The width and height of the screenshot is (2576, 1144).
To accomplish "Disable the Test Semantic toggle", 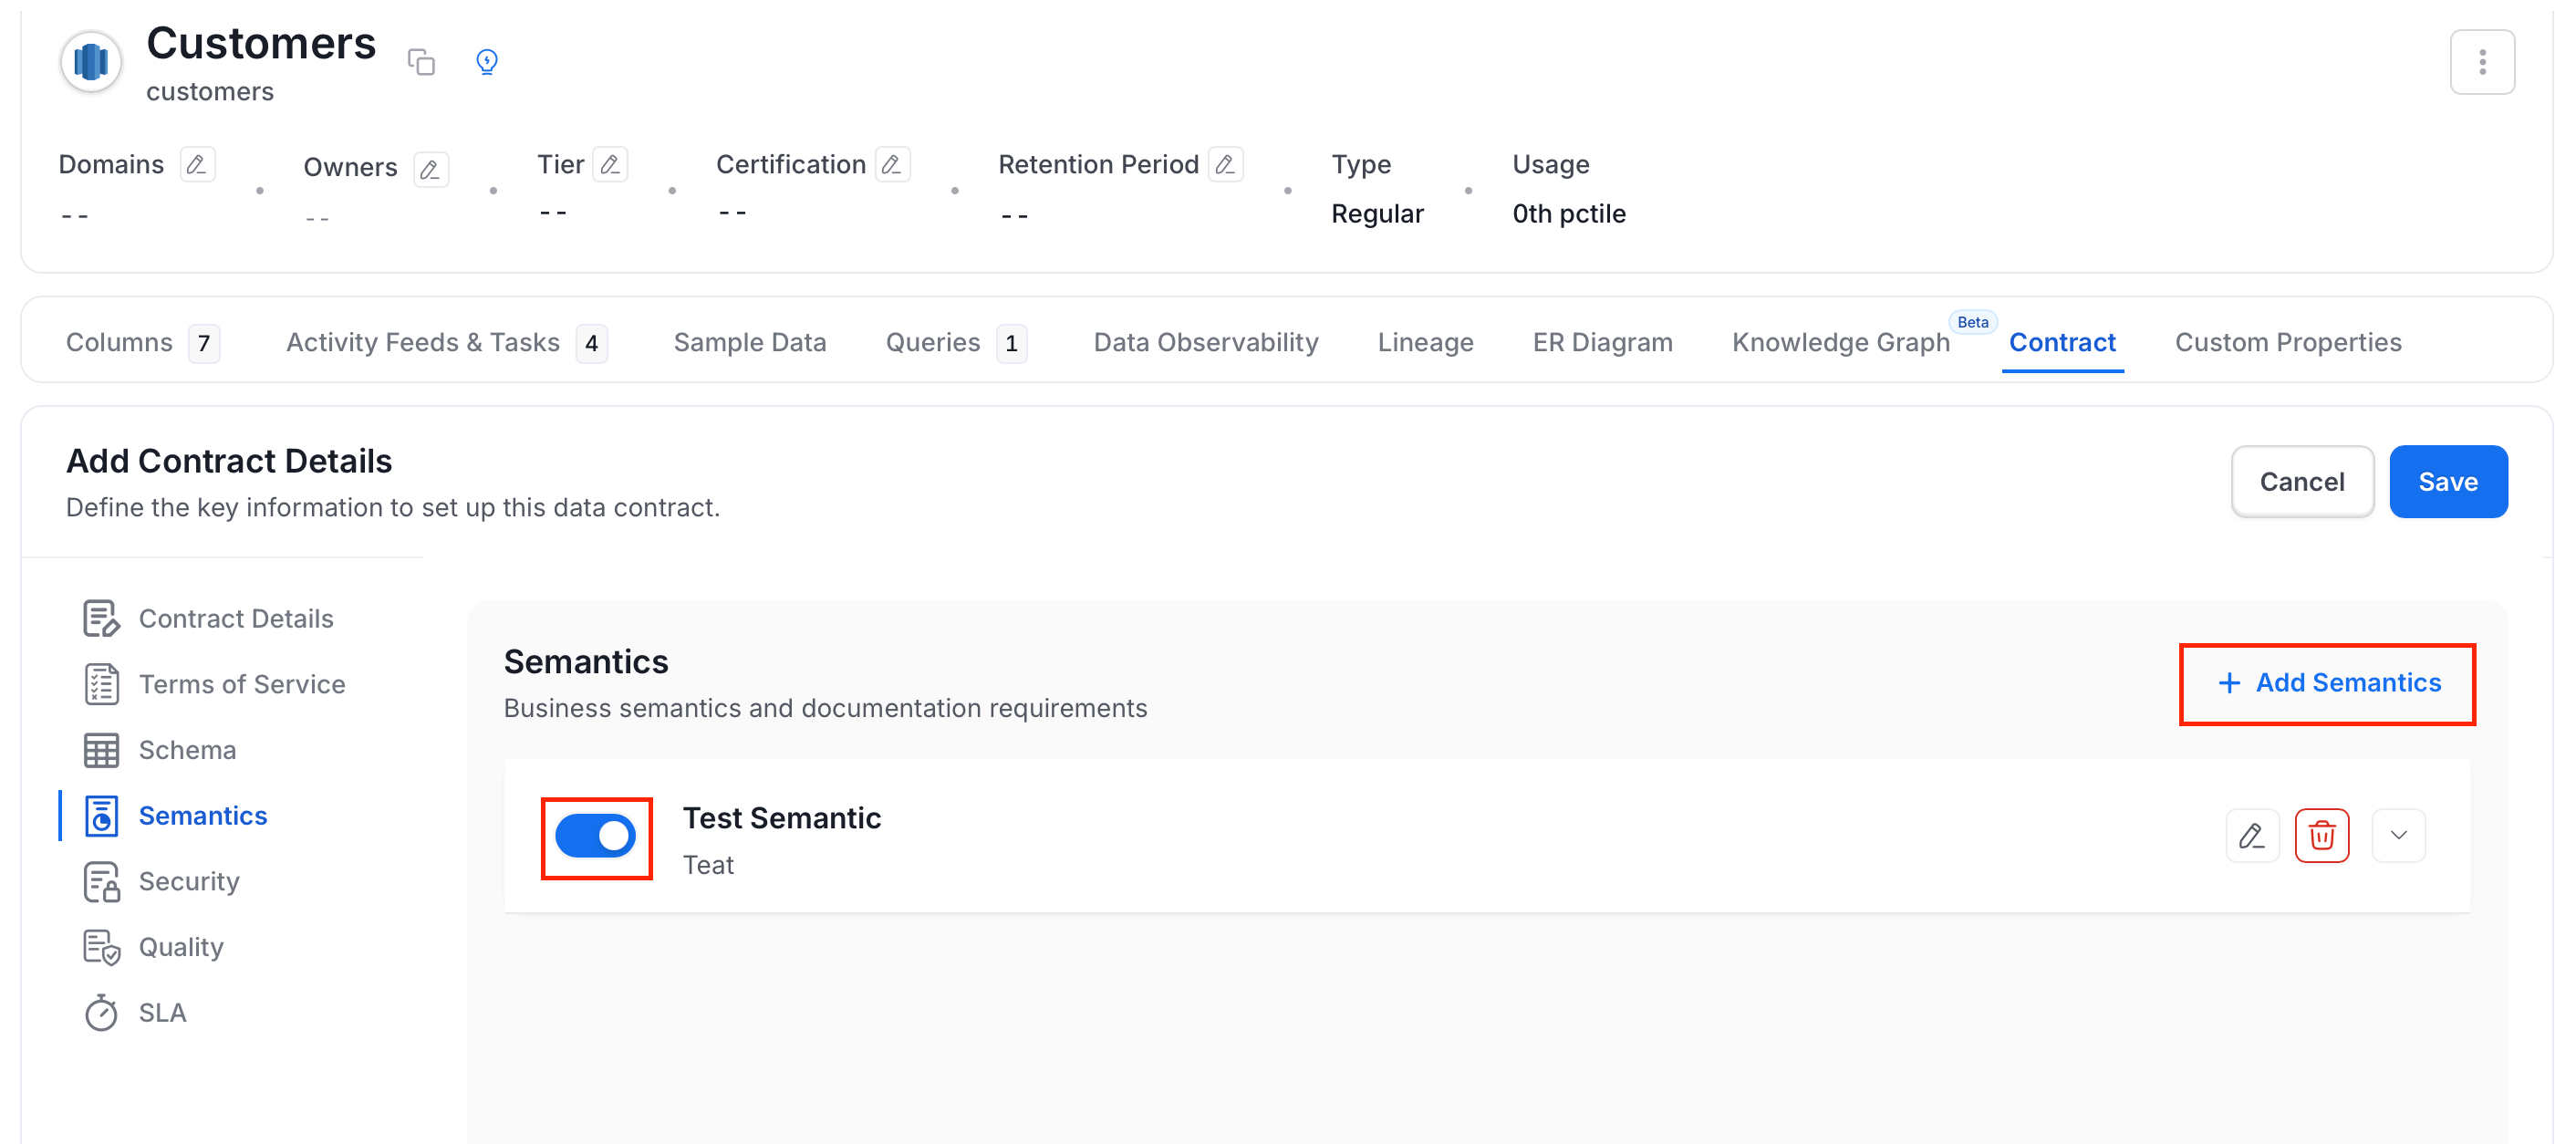I will coord(595,836).
